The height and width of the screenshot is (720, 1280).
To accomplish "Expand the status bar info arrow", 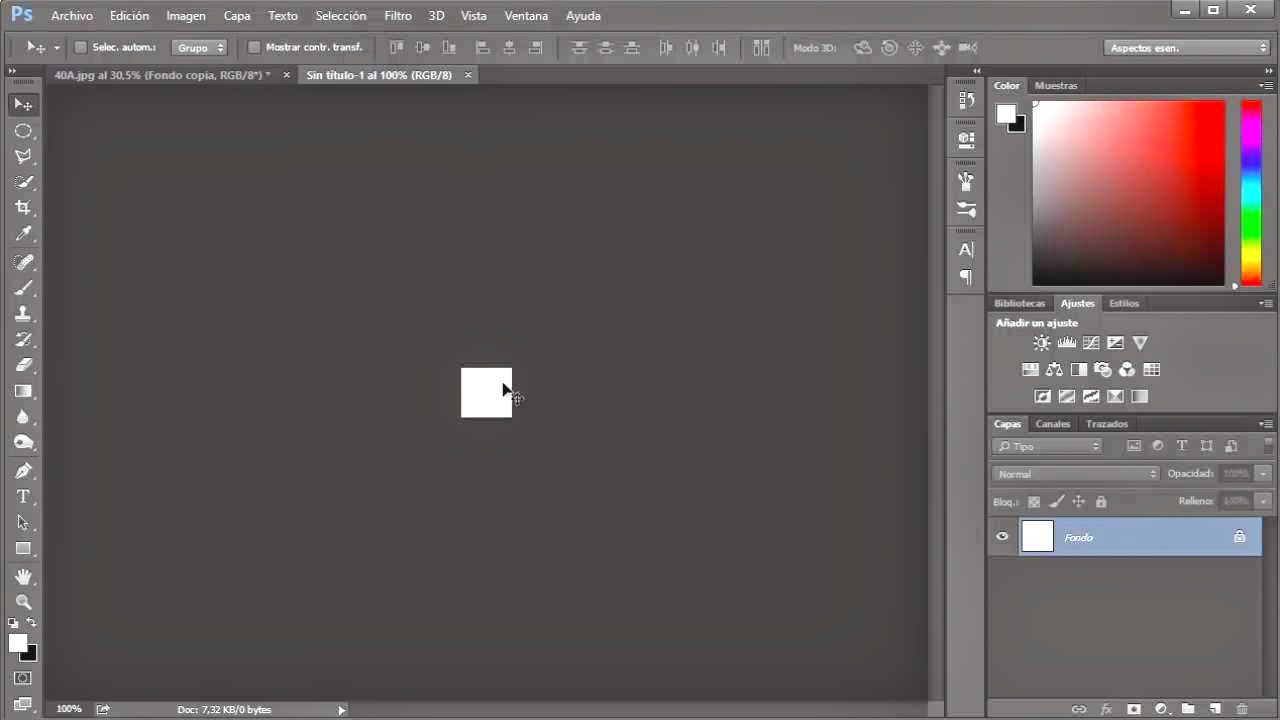I will 341,710.
